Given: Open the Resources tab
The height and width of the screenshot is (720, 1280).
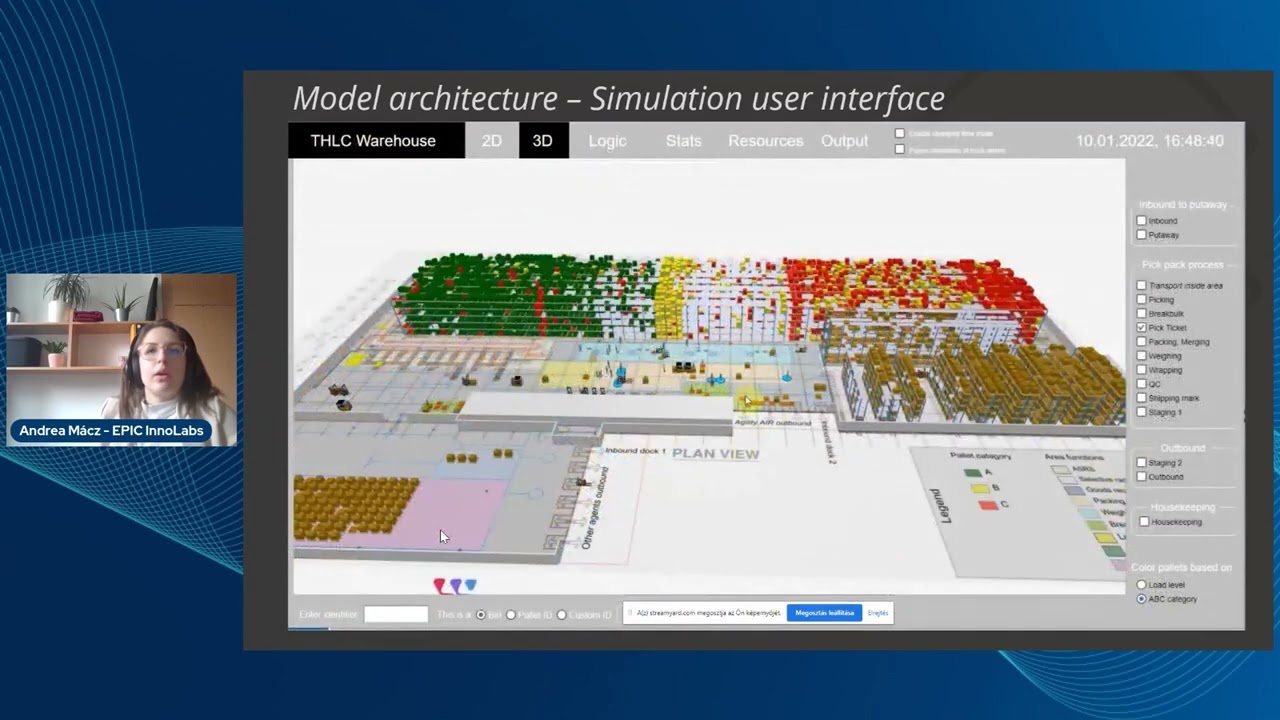Looking at the screenshot, I should tap(766, 141).
